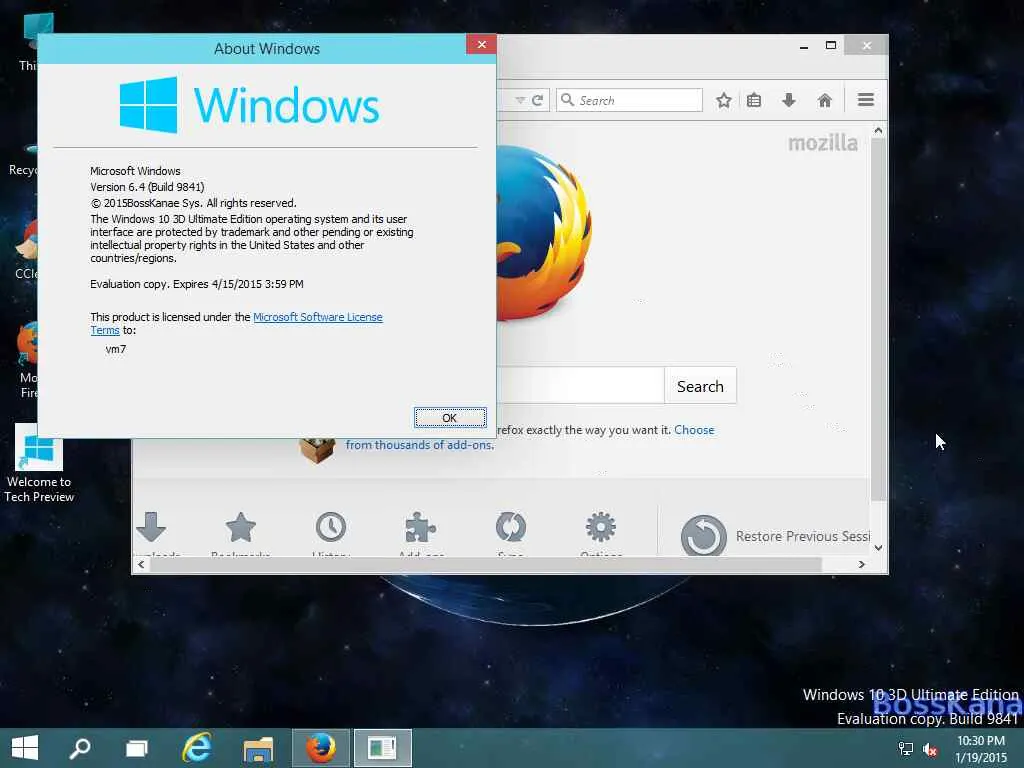Click Restore Previous Session
This screenshot has height=768, width=1024.
(775, 536)
